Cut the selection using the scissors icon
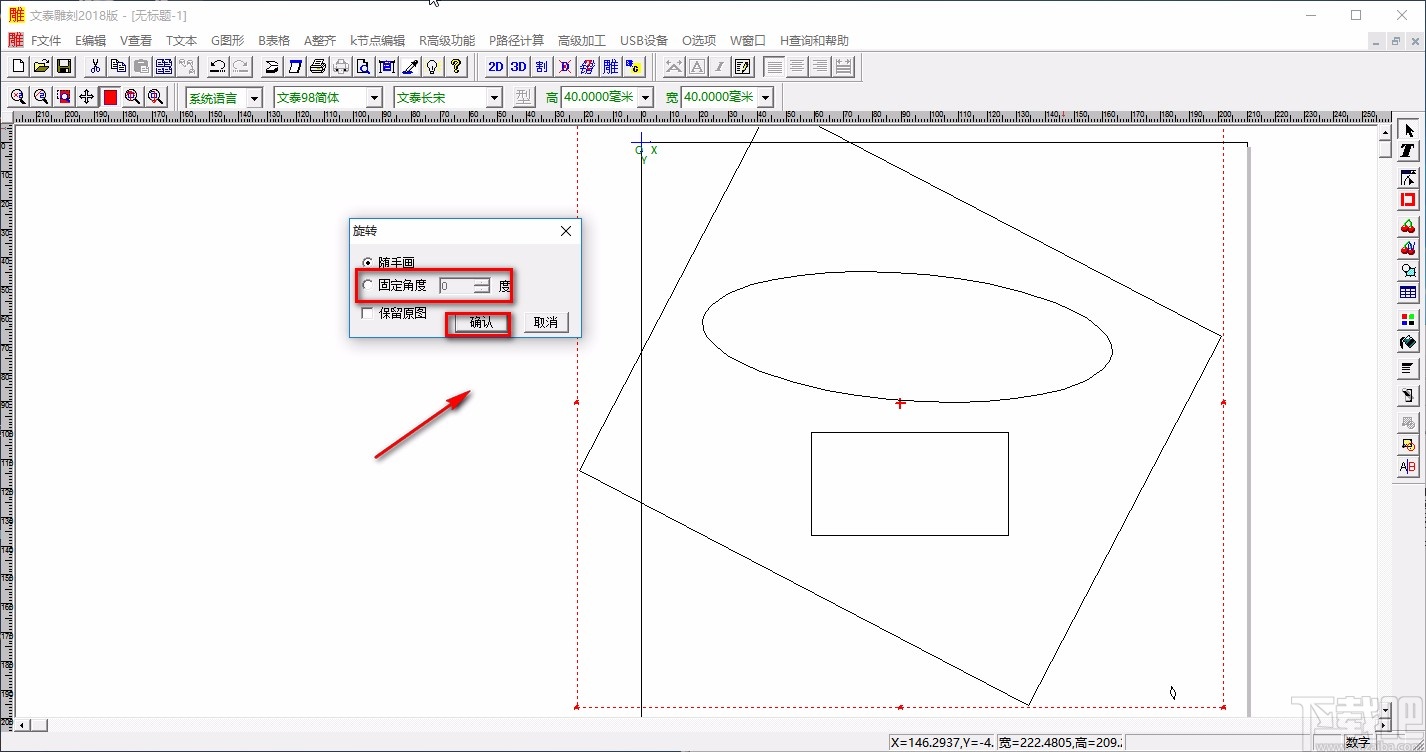This screenshot has height=752, width=1426. click(x=95, y=67)
